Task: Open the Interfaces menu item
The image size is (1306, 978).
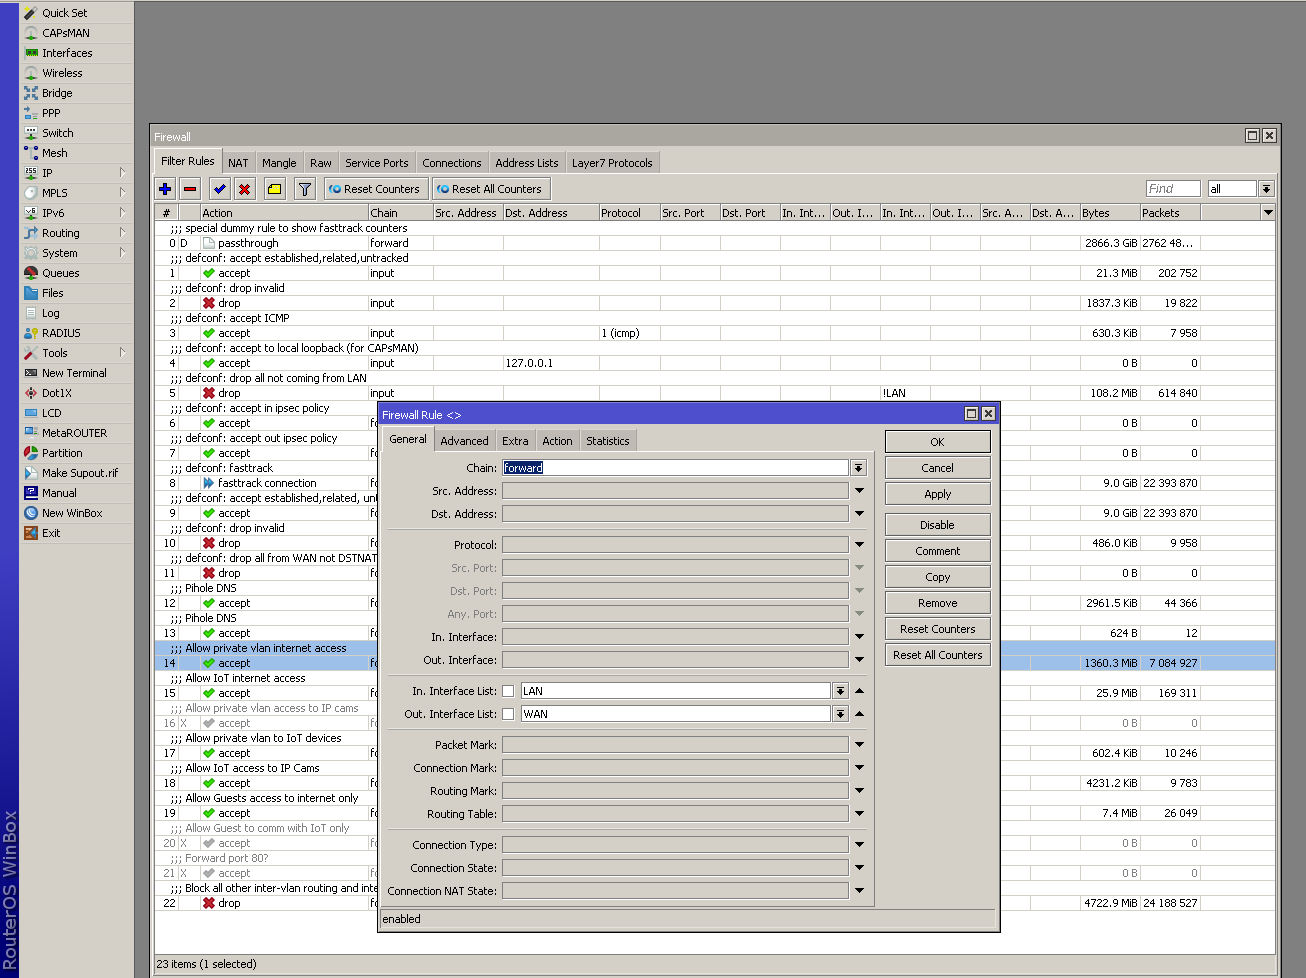Action: 66,53
